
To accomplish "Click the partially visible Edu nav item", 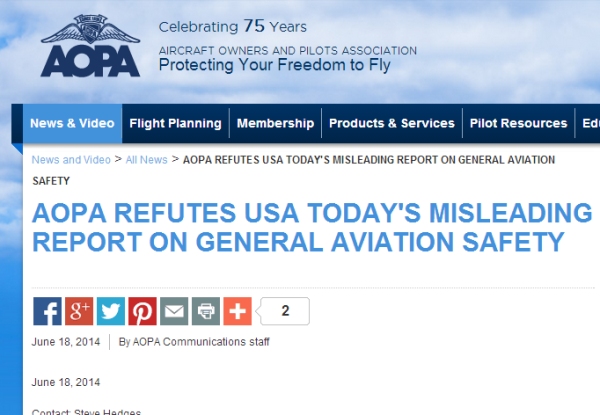I will 590,124.
